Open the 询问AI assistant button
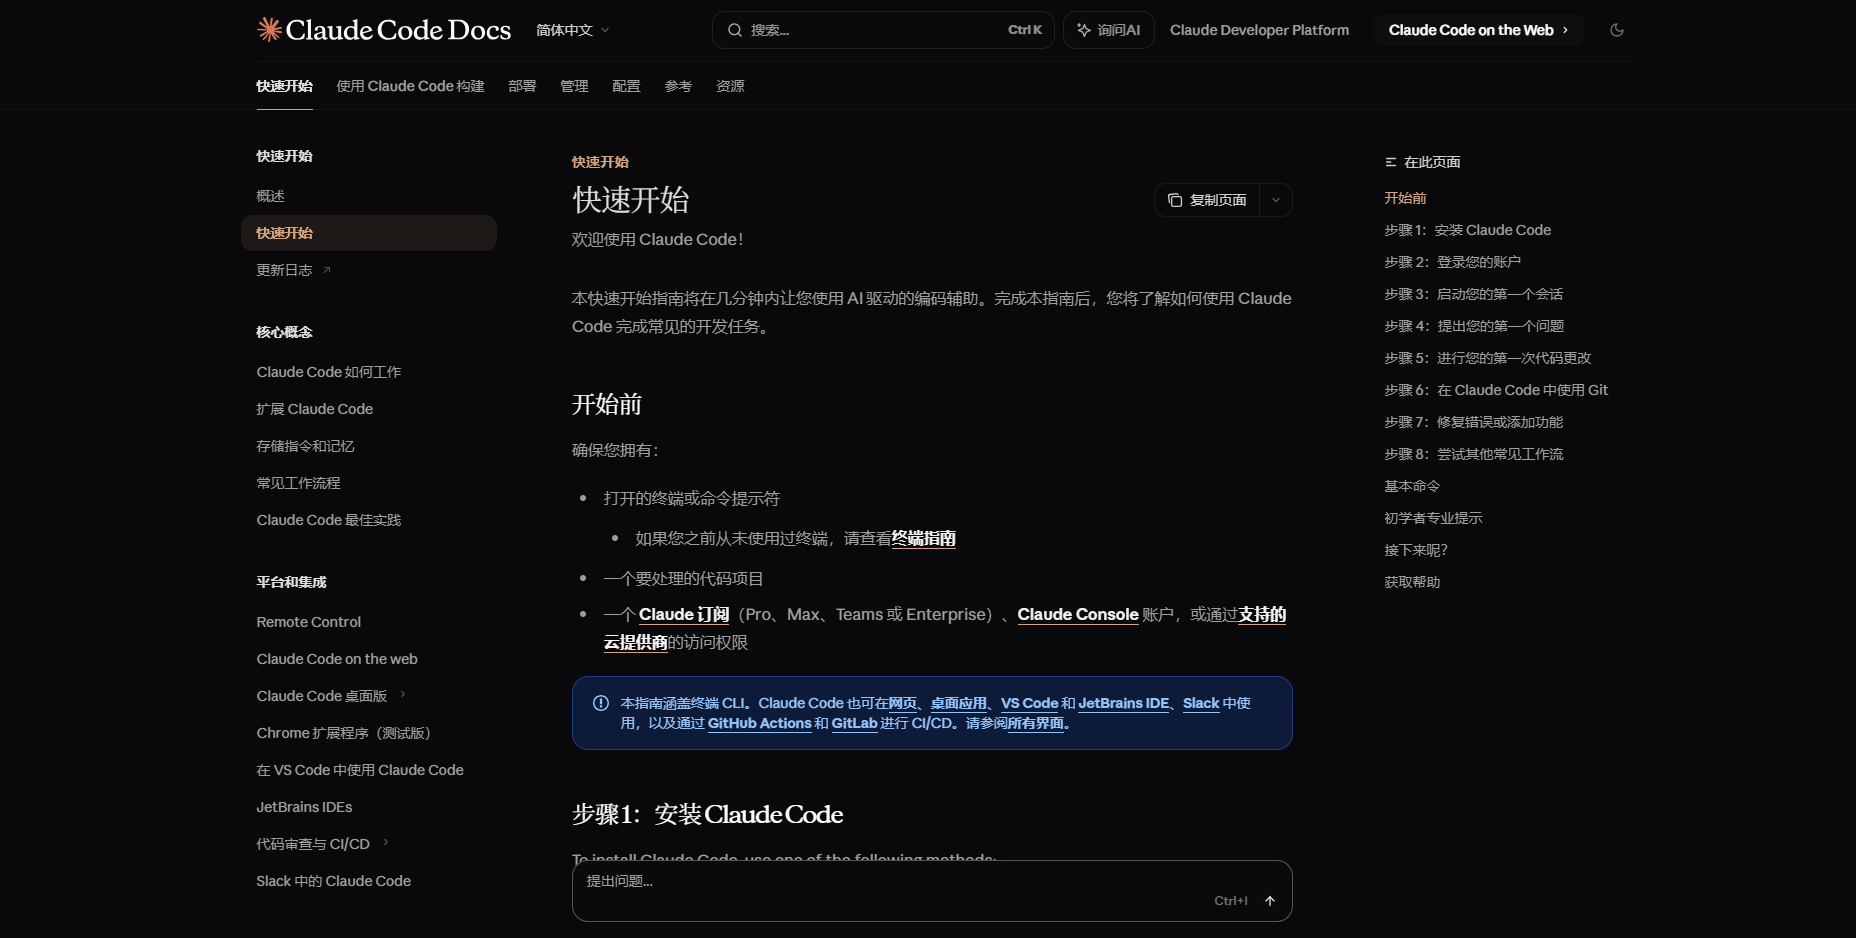The width and height of the screenshot is (1856, 938). (x=1109, y=30)
